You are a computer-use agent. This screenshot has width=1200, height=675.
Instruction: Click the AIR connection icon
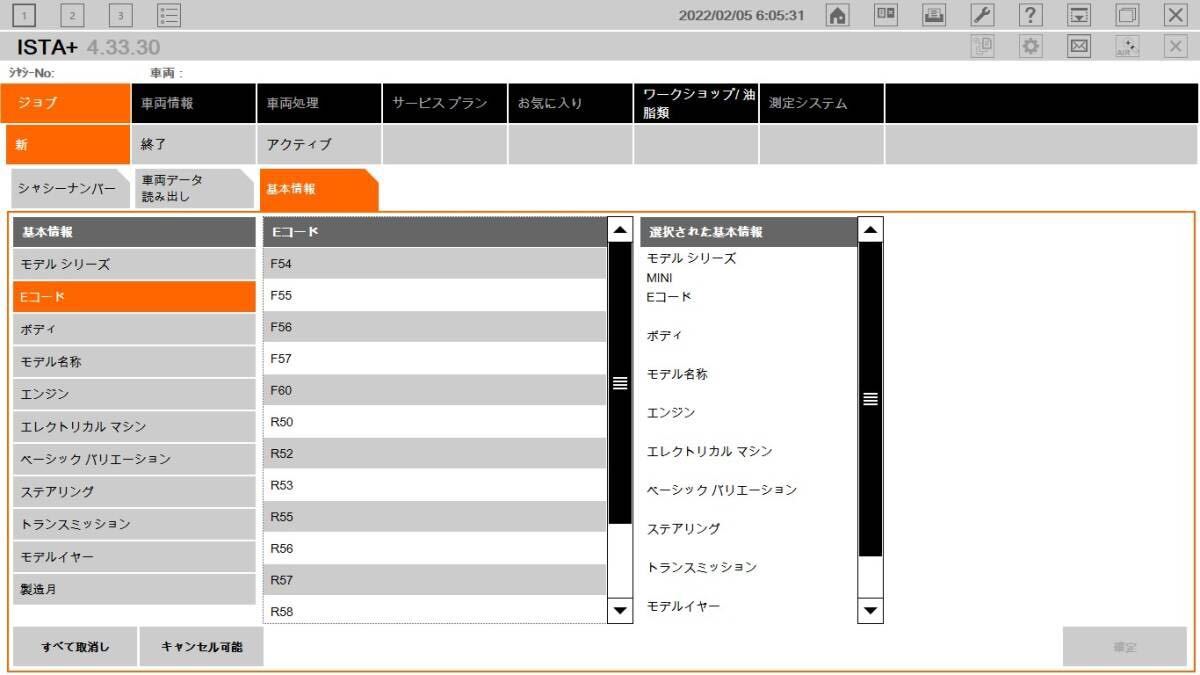coord(1126,46)
